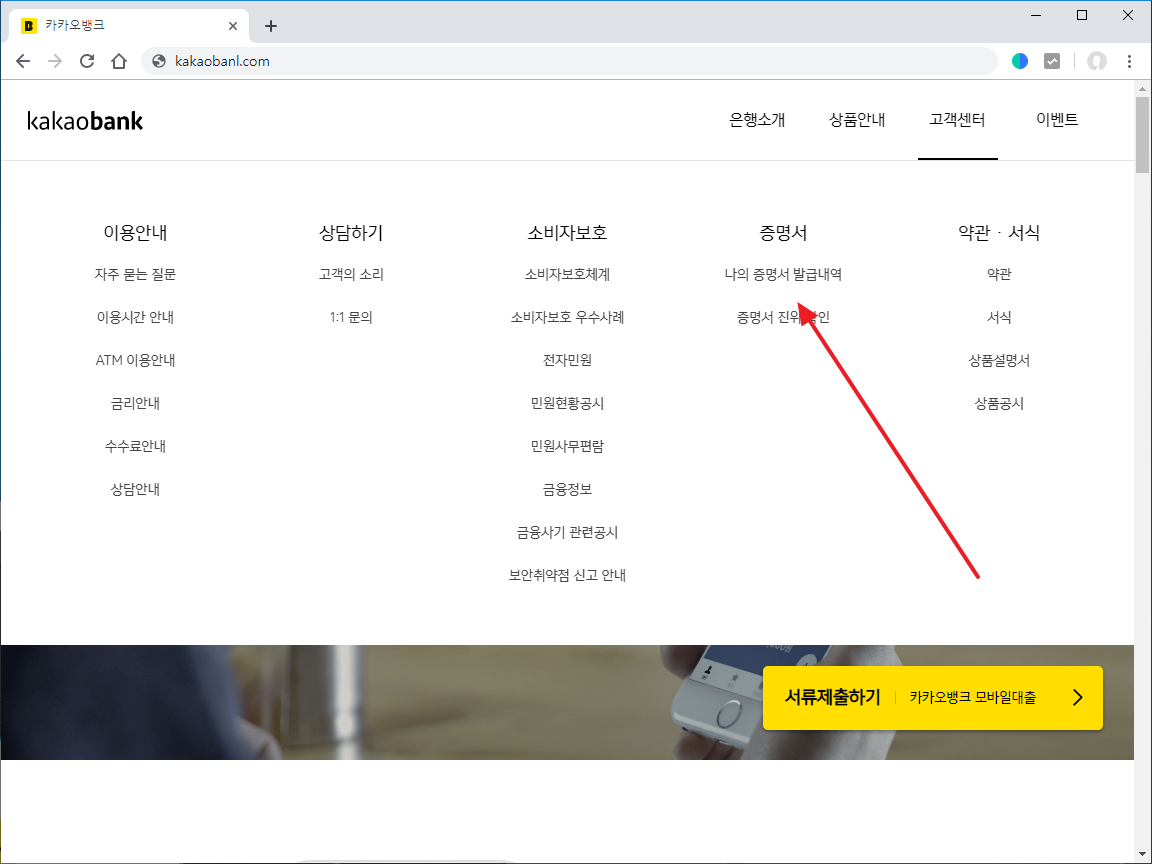The width and height of the screenshot is (1152, 864).
Task: Open the browser home page
Action: 119,61
